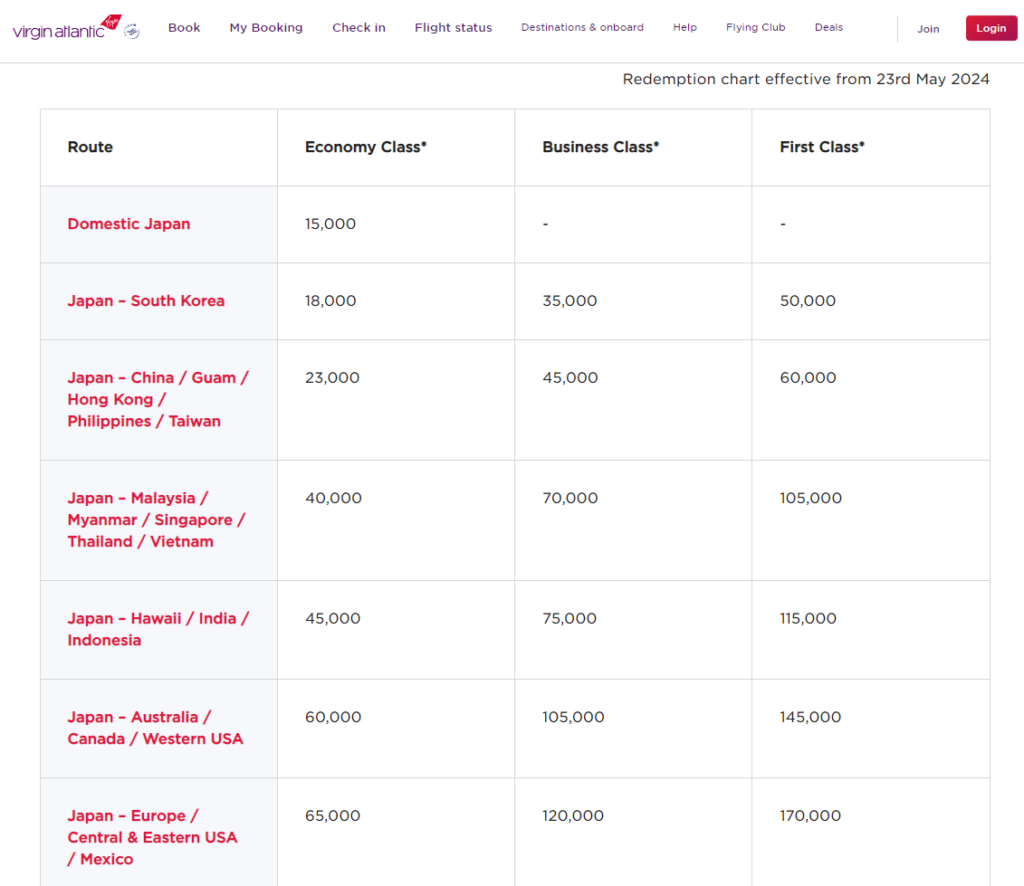Image resolution: width=1024 pixels, height=886 pixels.
Task: Open the Help menu item
Action: pos(685,28)
